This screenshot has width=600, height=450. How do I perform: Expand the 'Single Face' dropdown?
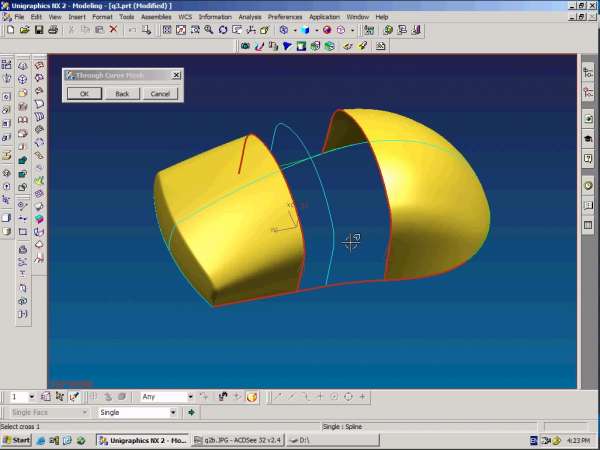[x=85, y=412]
